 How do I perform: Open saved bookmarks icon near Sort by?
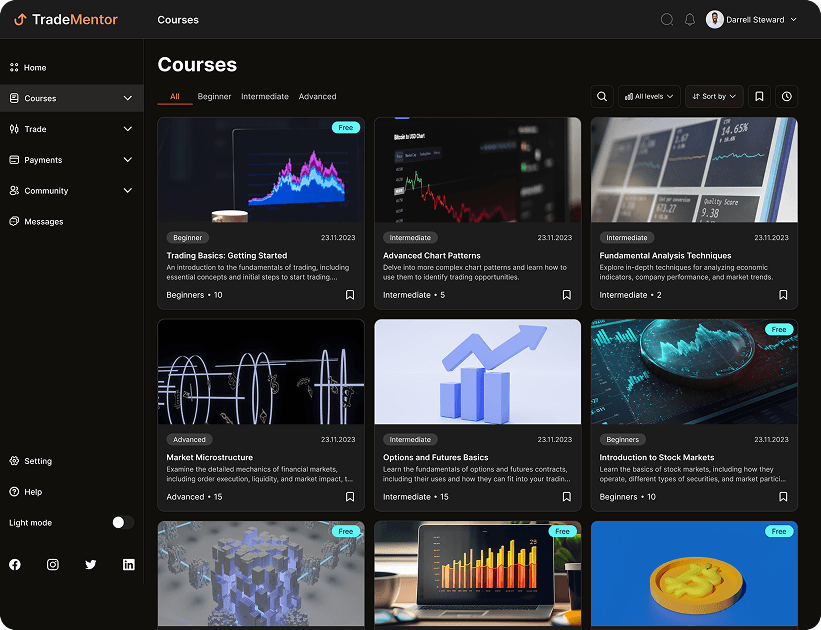coord(759,96)
